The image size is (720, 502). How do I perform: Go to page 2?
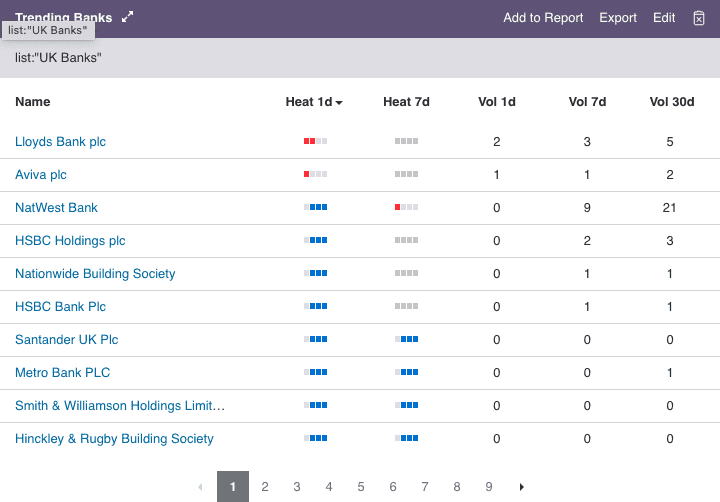pos(265,487)
